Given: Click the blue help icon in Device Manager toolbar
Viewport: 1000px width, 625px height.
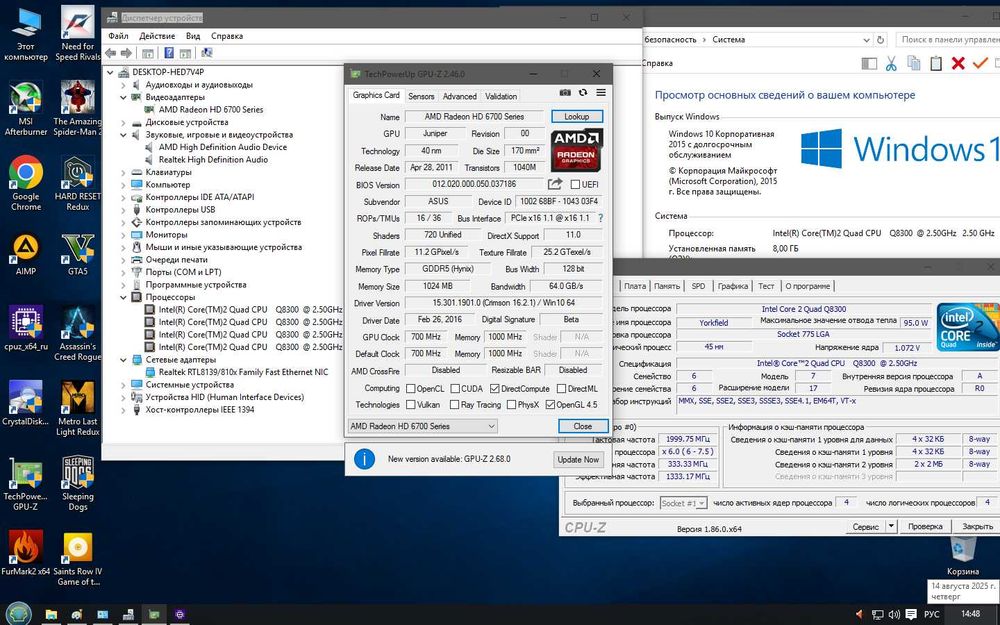Looking at the screenshot, I should tap(169, 53).
